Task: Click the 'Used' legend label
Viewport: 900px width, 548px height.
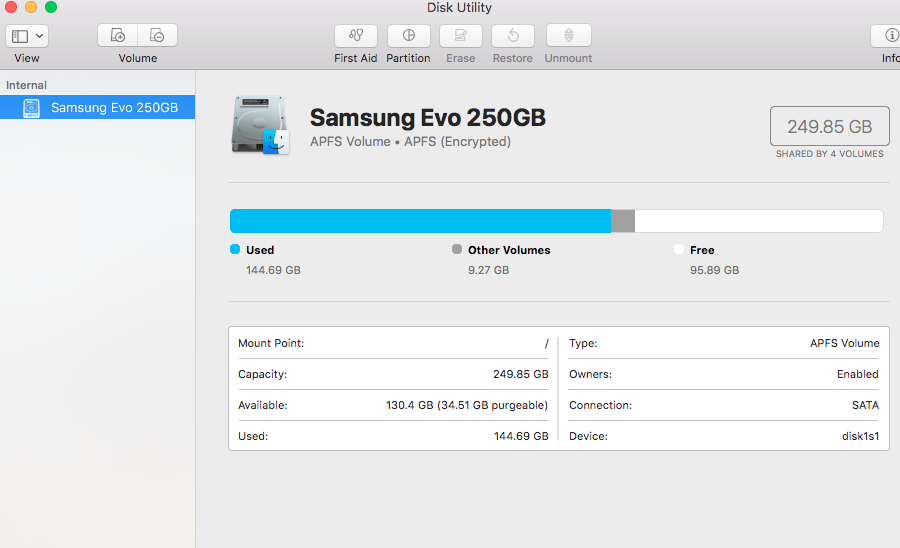Action: 260,250
